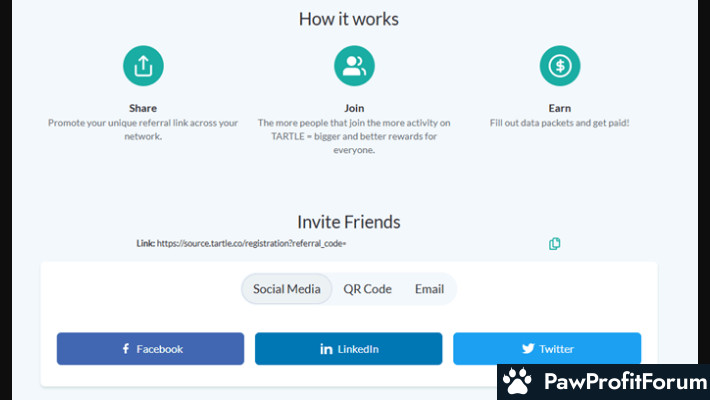Click the "How it works" heading

point(348,18)
